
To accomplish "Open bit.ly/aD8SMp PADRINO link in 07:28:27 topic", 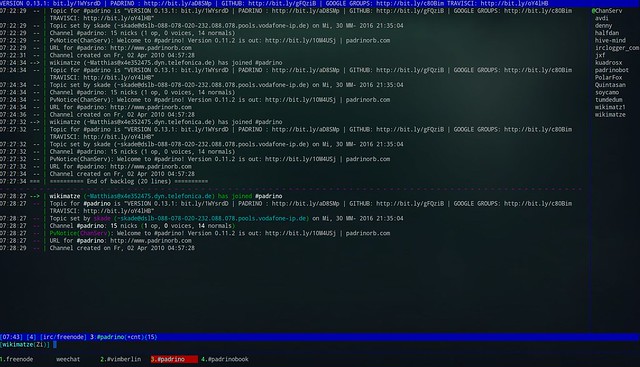I will pyautogui.click(x=305, y=204).
